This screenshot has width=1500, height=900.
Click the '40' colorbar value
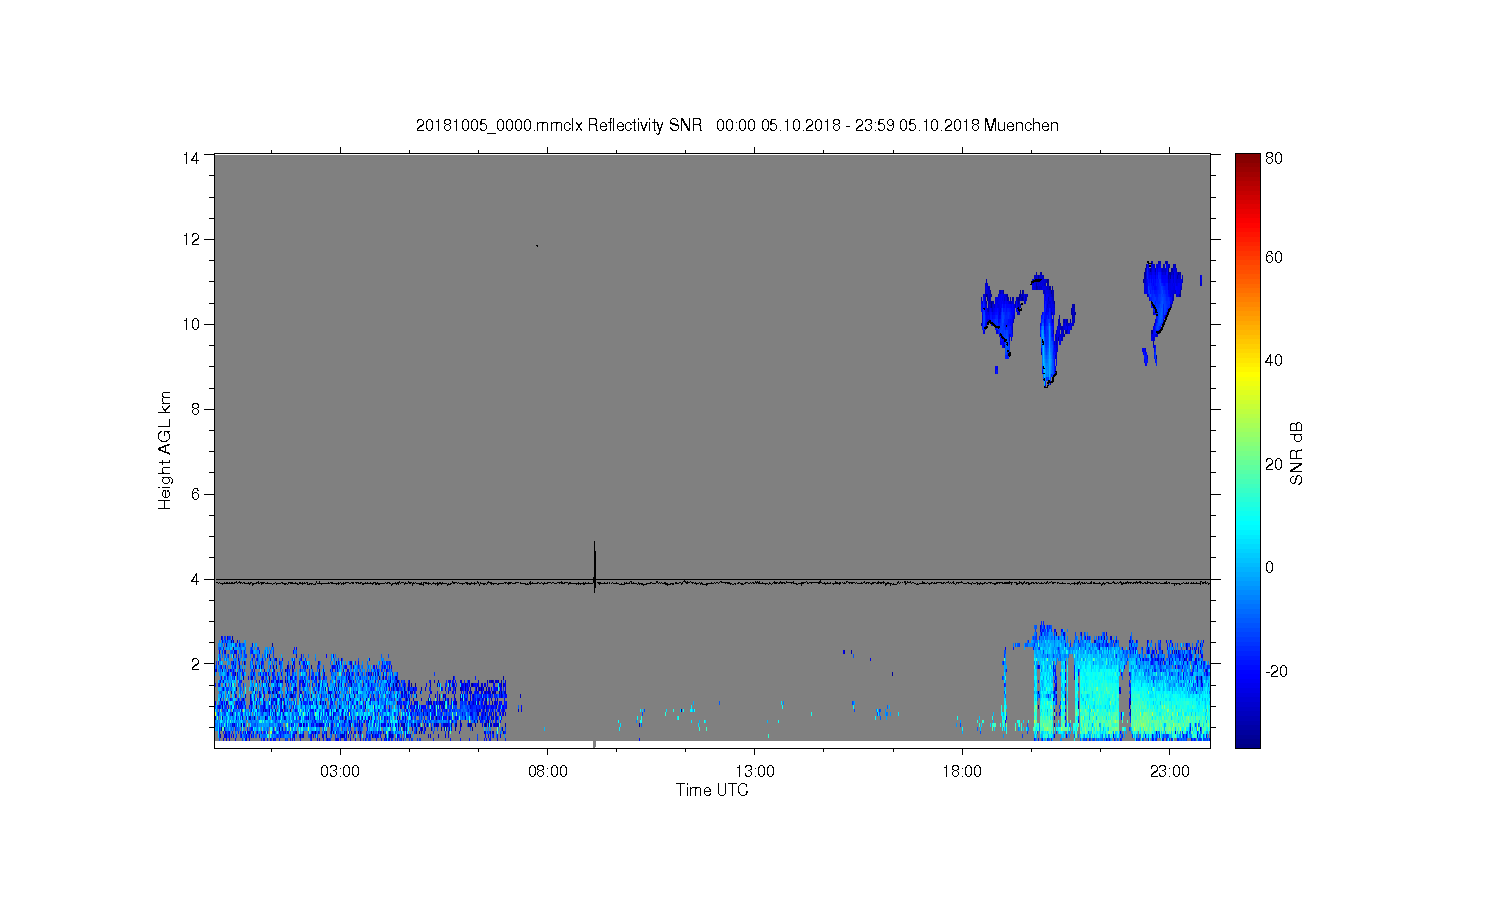1274,361
